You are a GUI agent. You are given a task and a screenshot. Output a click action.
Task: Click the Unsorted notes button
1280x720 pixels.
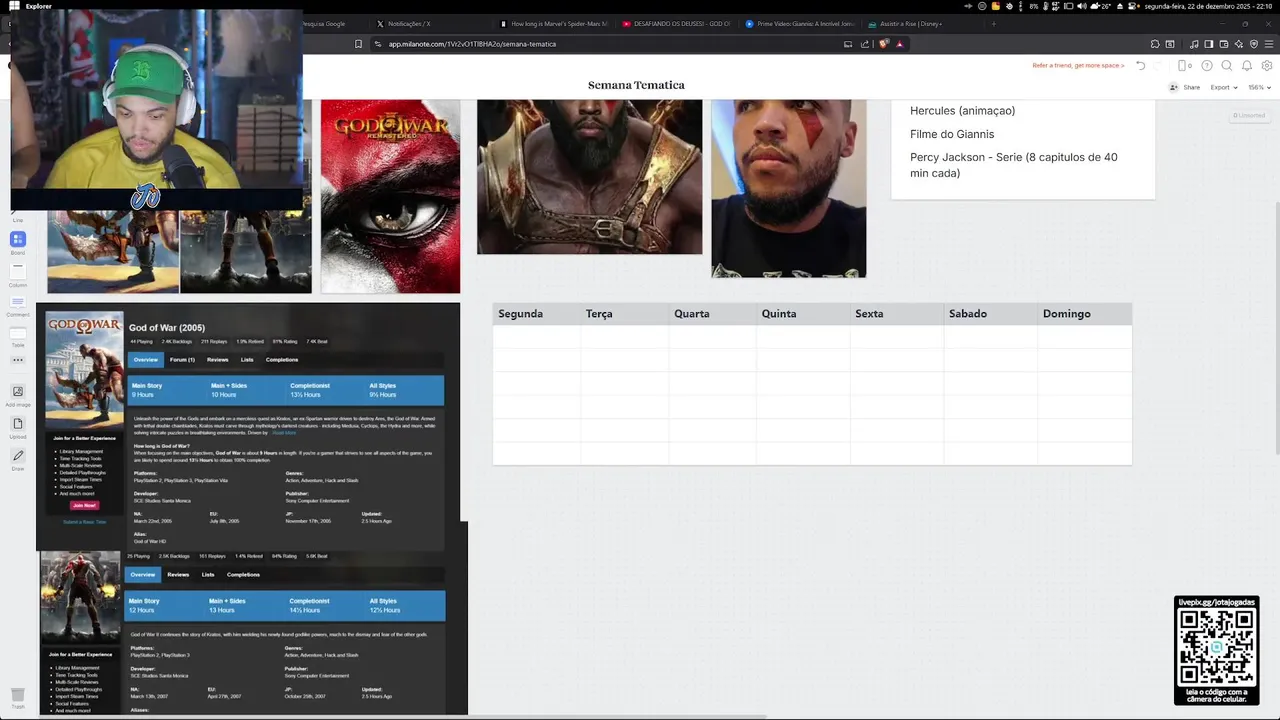pyautogui.click(x=1249, y=115)
